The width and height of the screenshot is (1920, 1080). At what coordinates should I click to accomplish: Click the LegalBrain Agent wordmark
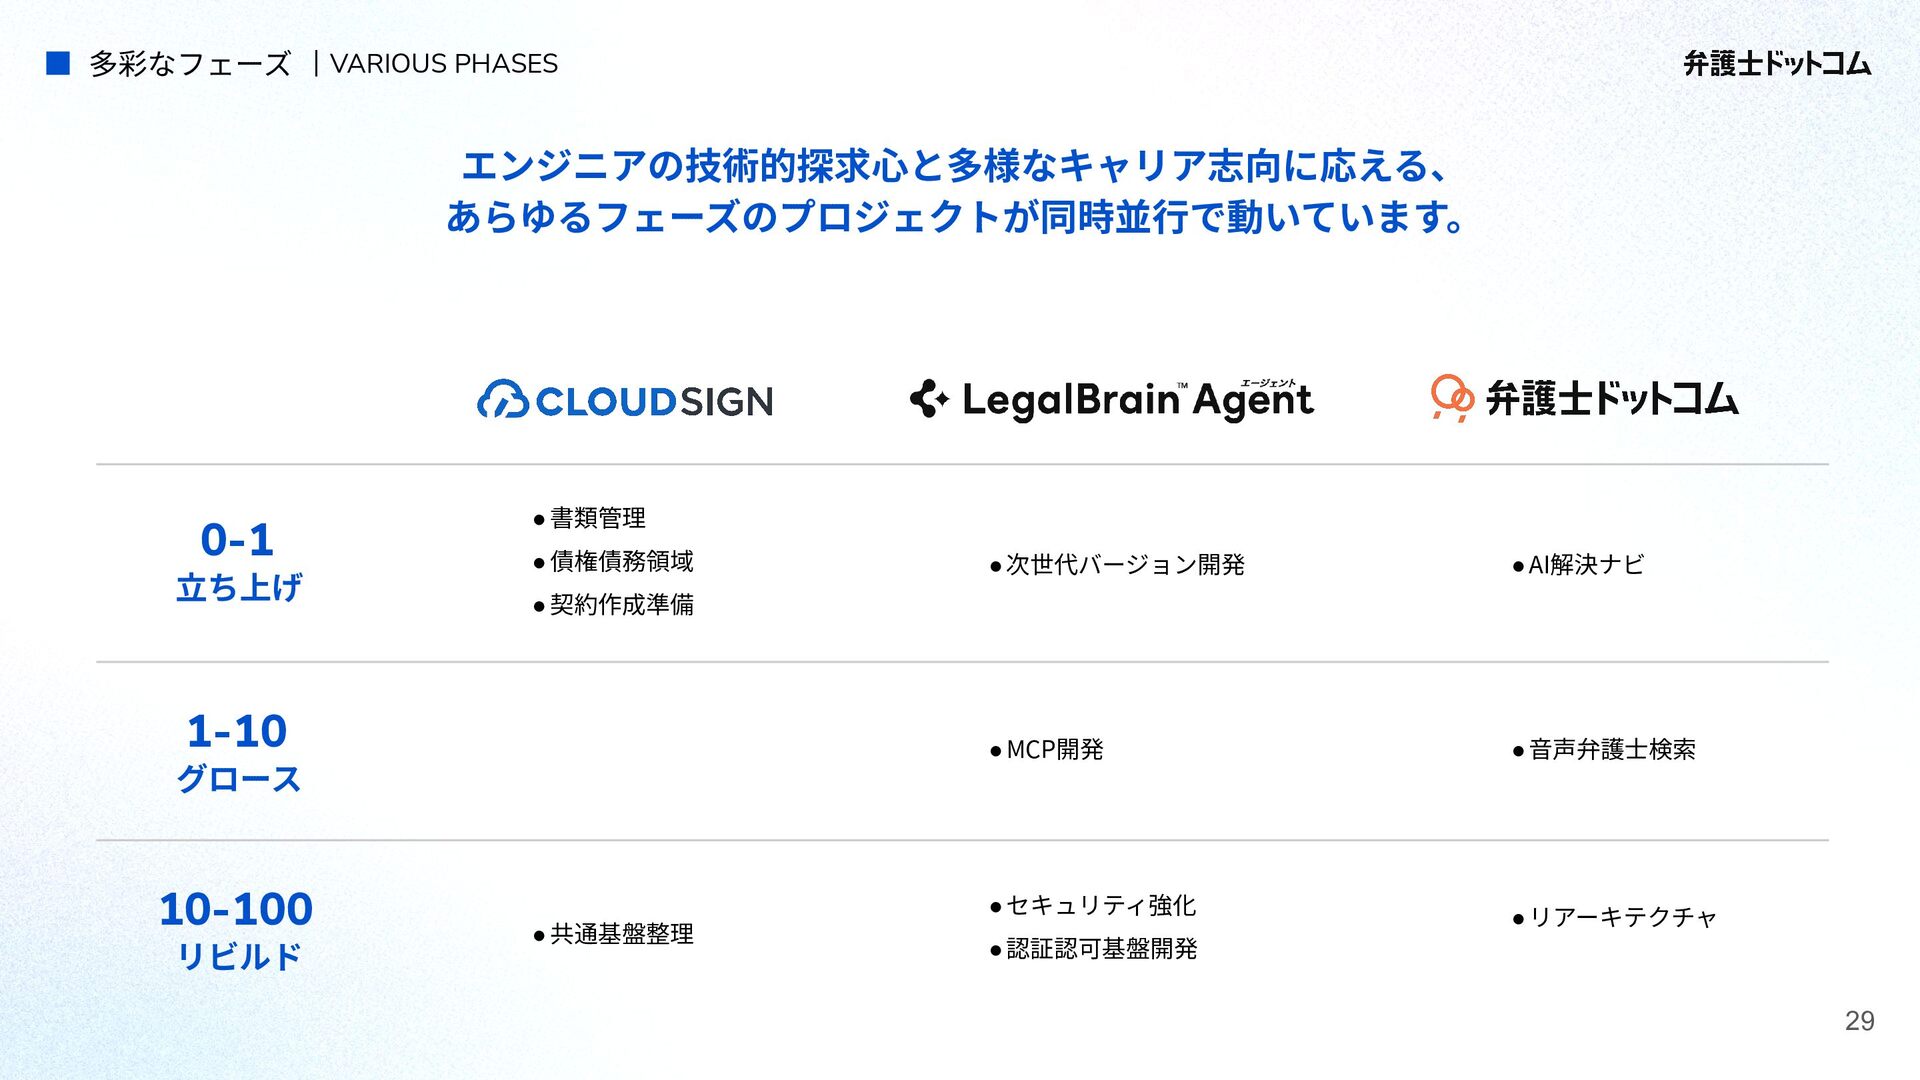(x=1137, y=400)
